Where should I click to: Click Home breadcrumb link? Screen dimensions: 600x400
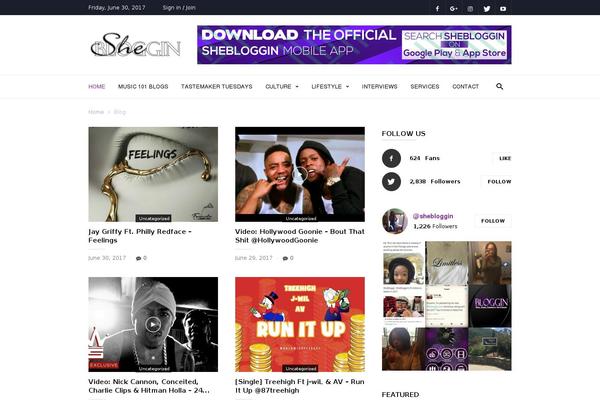96,112
